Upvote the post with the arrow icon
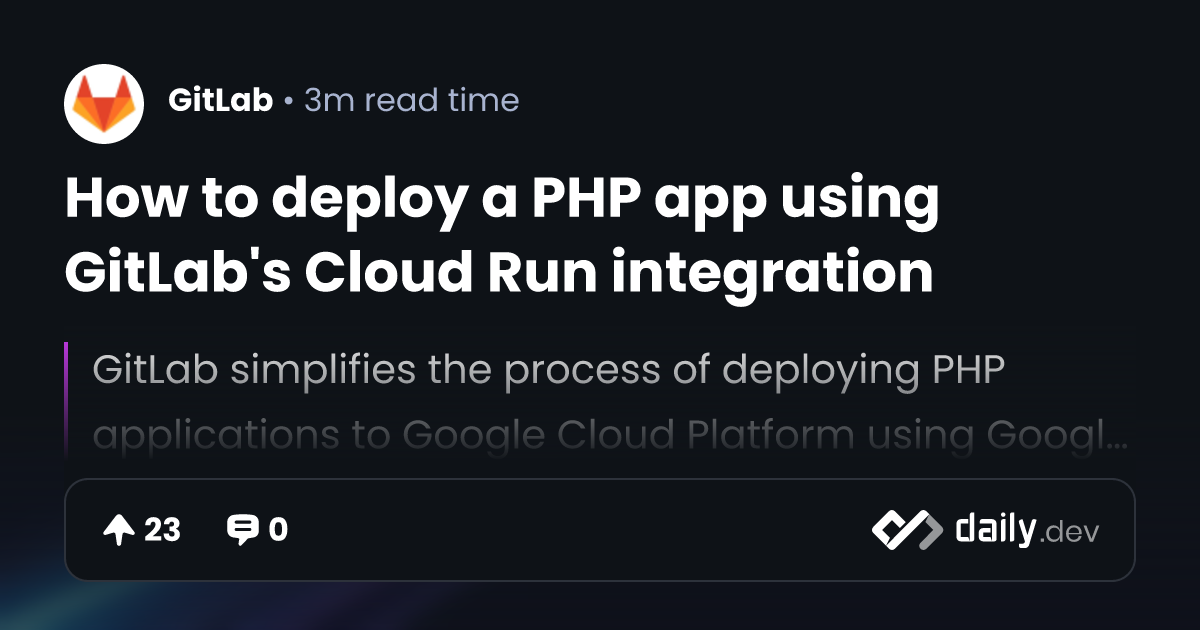 coord(119,530)
